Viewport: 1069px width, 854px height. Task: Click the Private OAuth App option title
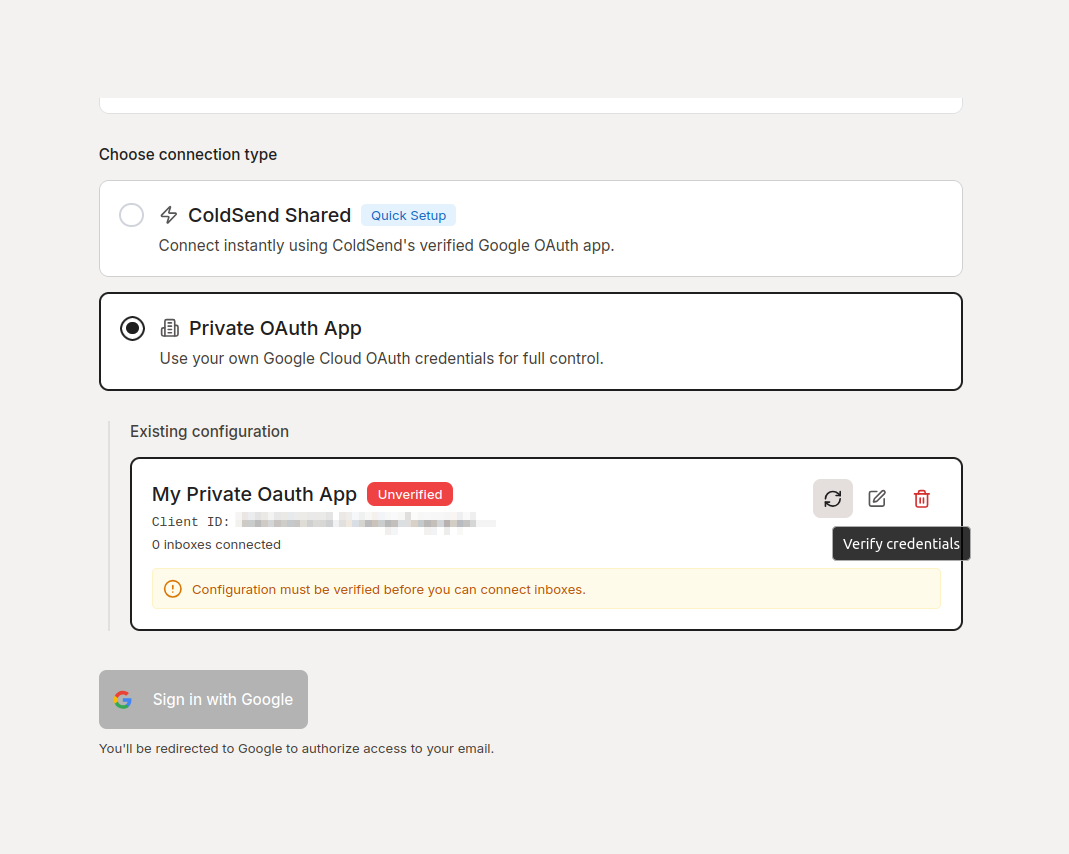(x=275, y=328)
